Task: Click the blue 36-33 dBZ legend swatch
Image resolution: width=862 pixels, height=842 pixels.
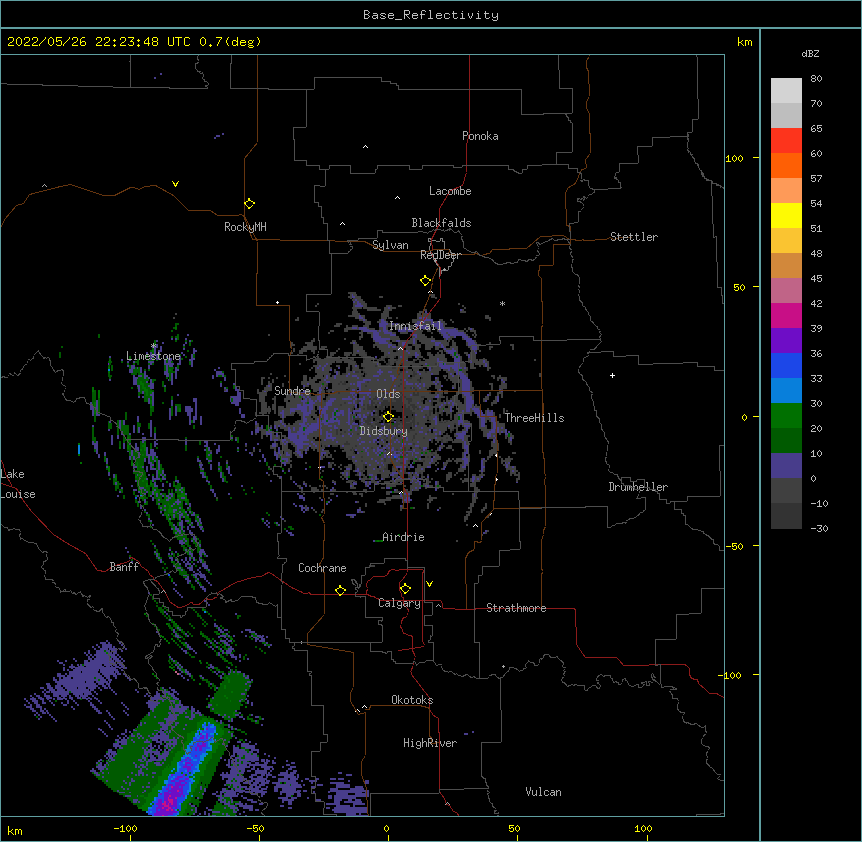Action: pos(786,365)
